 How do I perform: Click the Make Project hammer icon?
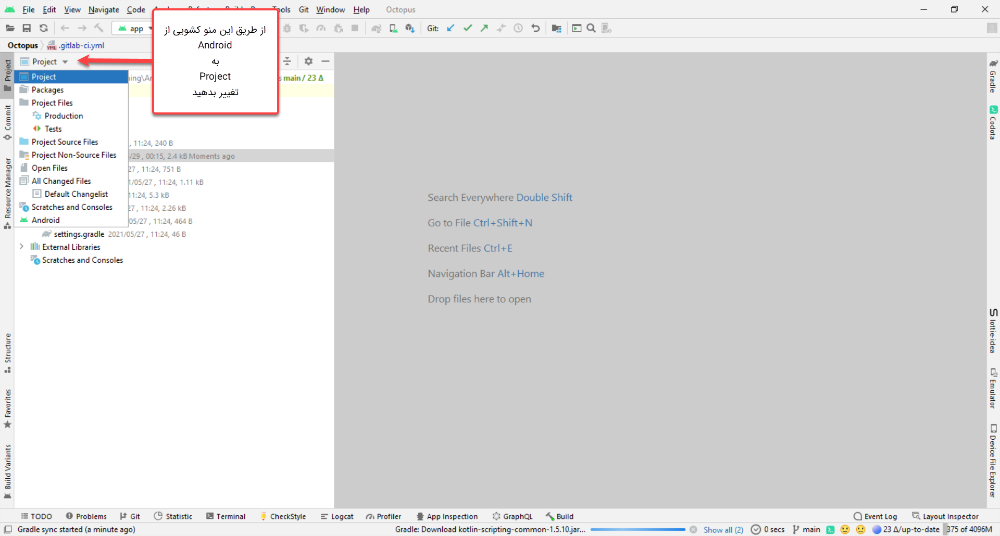[99, 28]
